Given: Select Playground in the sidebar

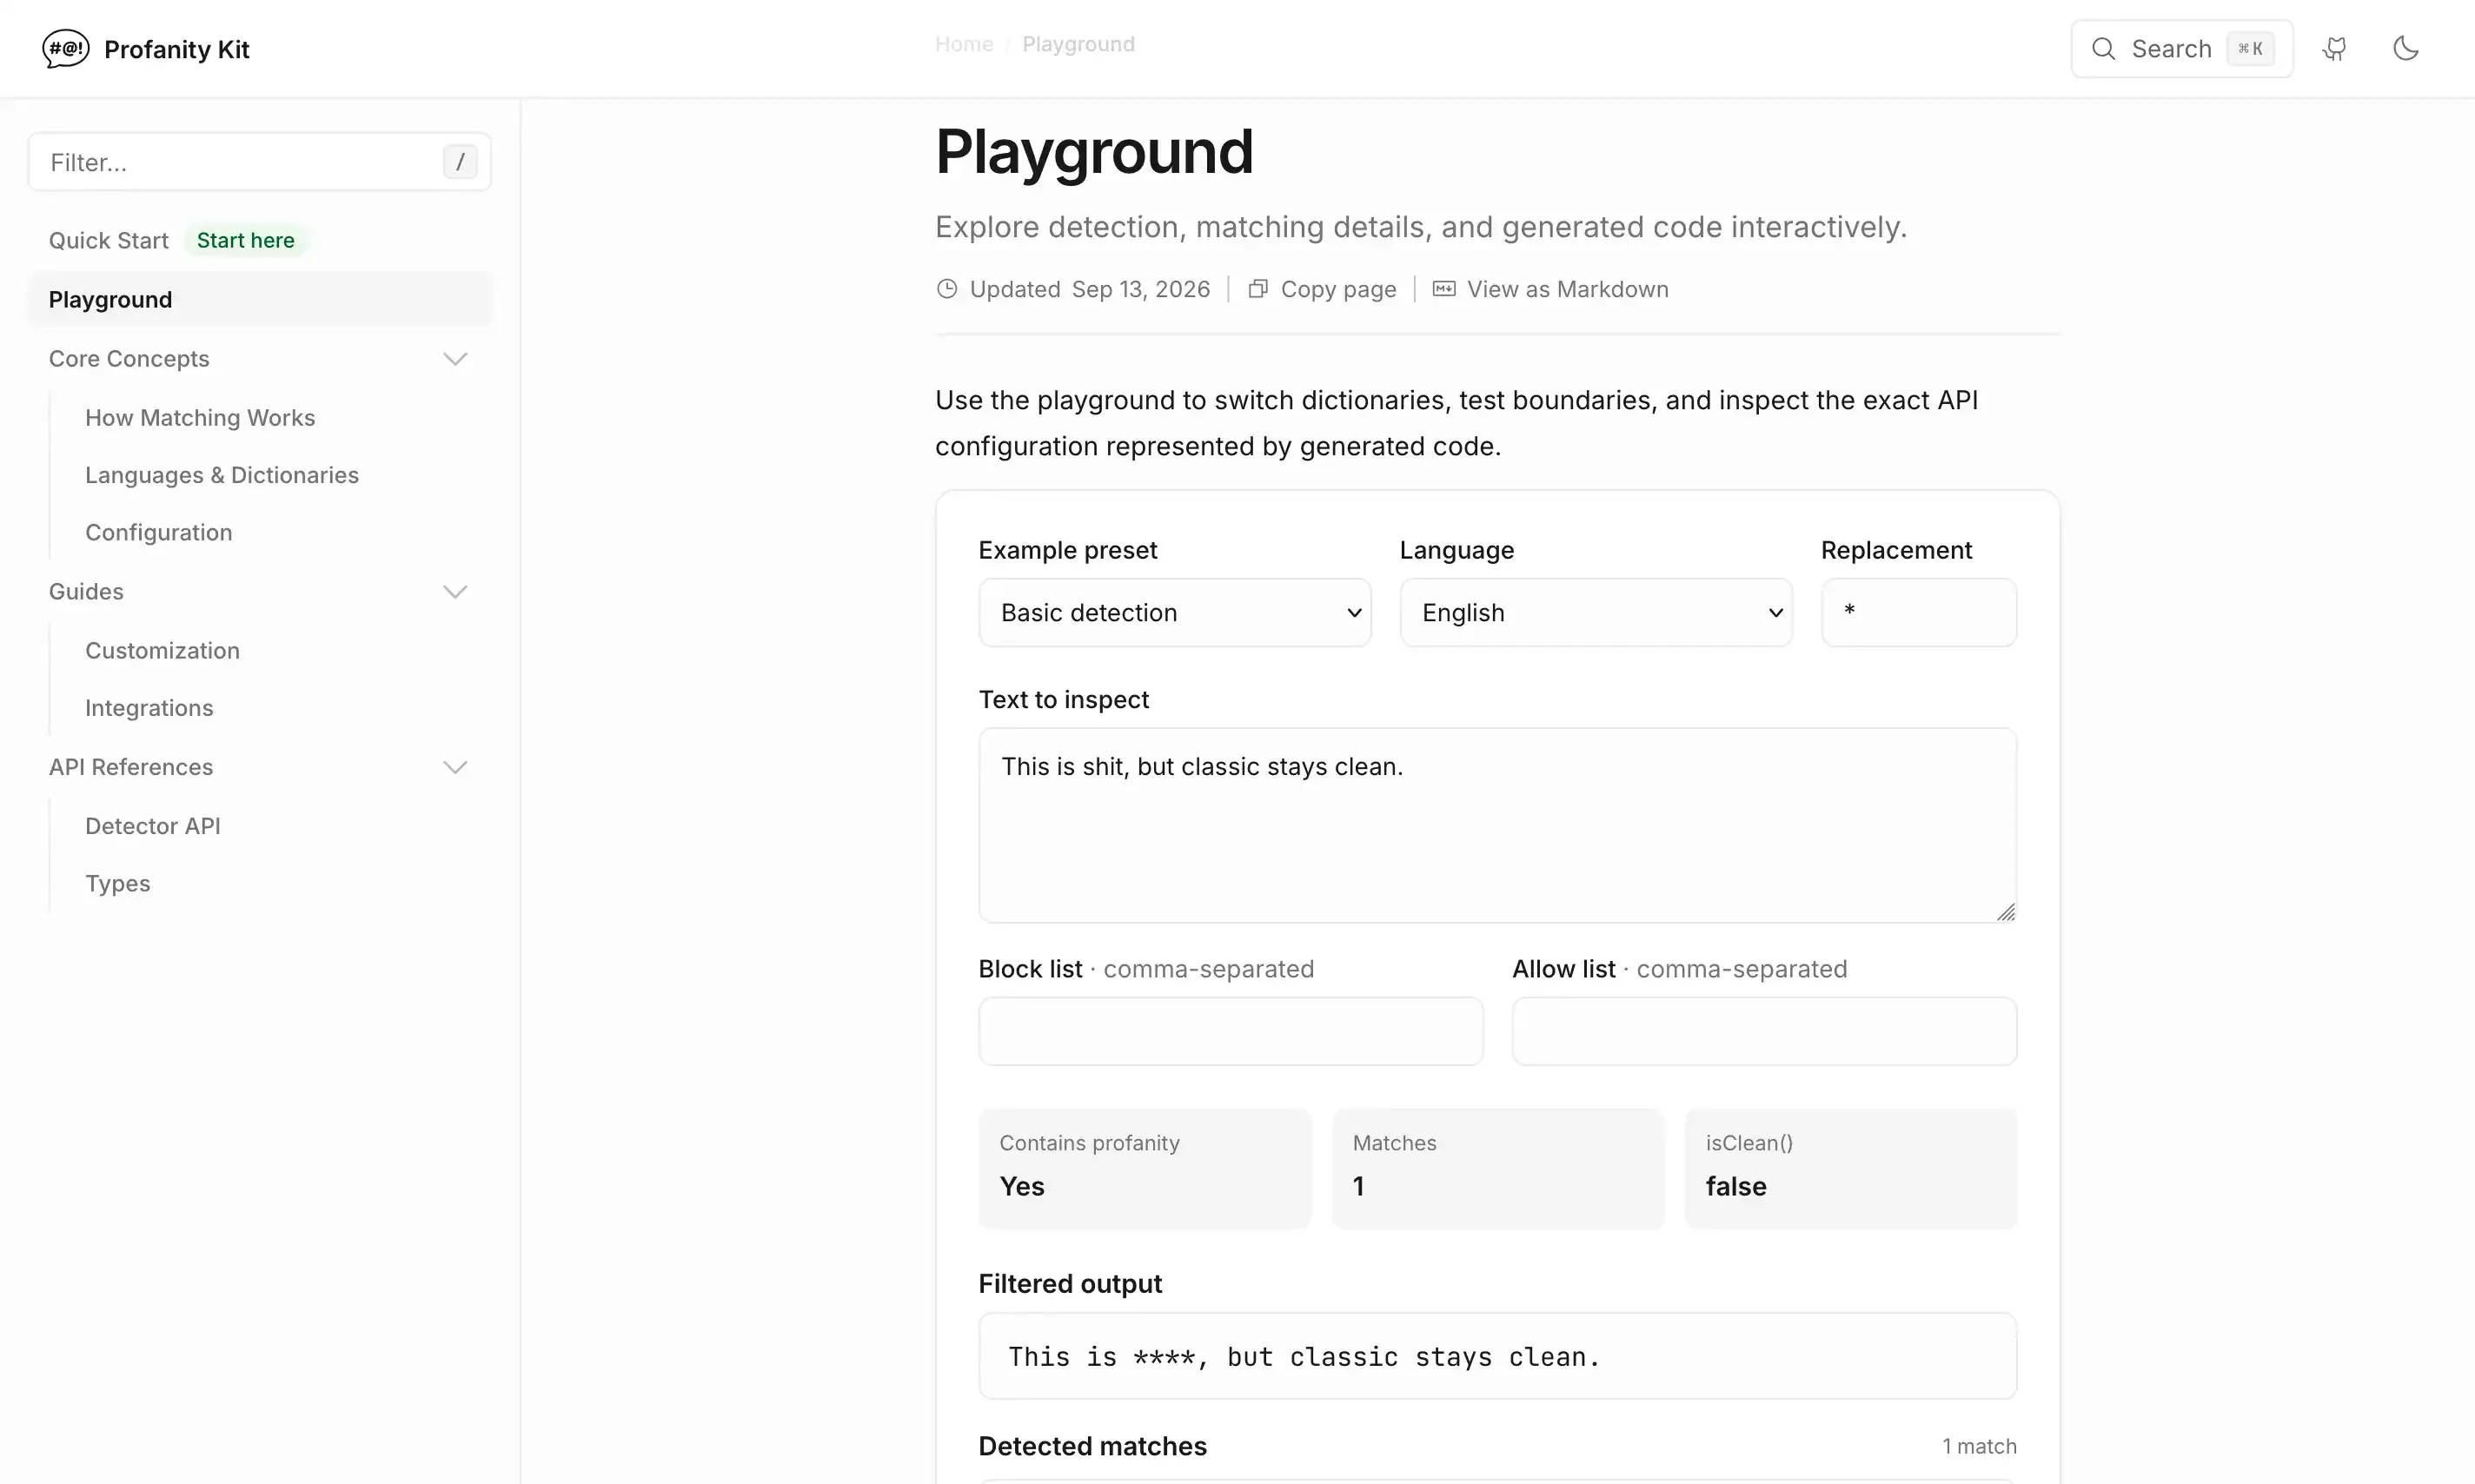Looking at the screenshot, I should 260,299.
